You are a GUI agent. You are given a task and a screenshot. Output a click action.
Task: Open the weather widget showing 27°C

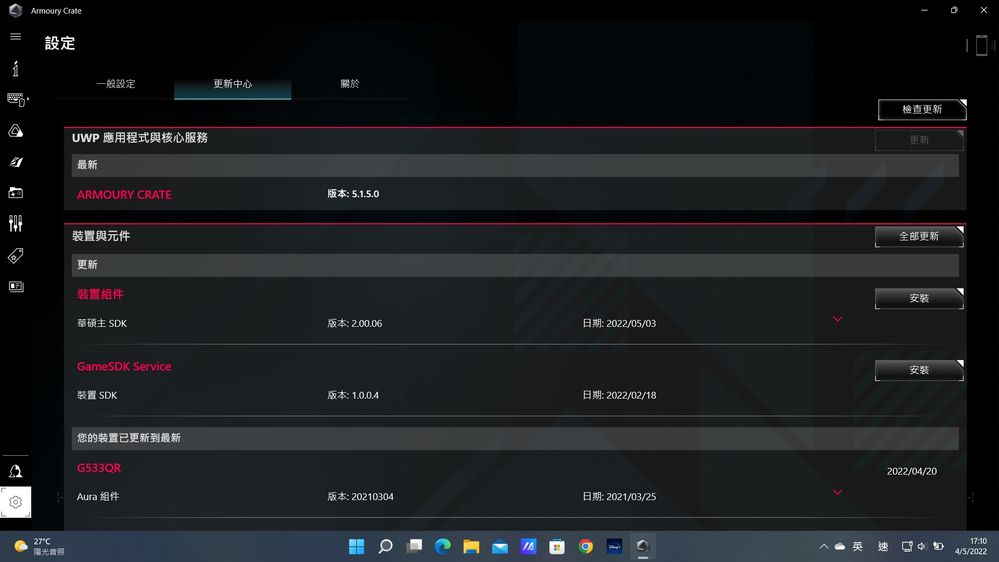pos(40,547)
